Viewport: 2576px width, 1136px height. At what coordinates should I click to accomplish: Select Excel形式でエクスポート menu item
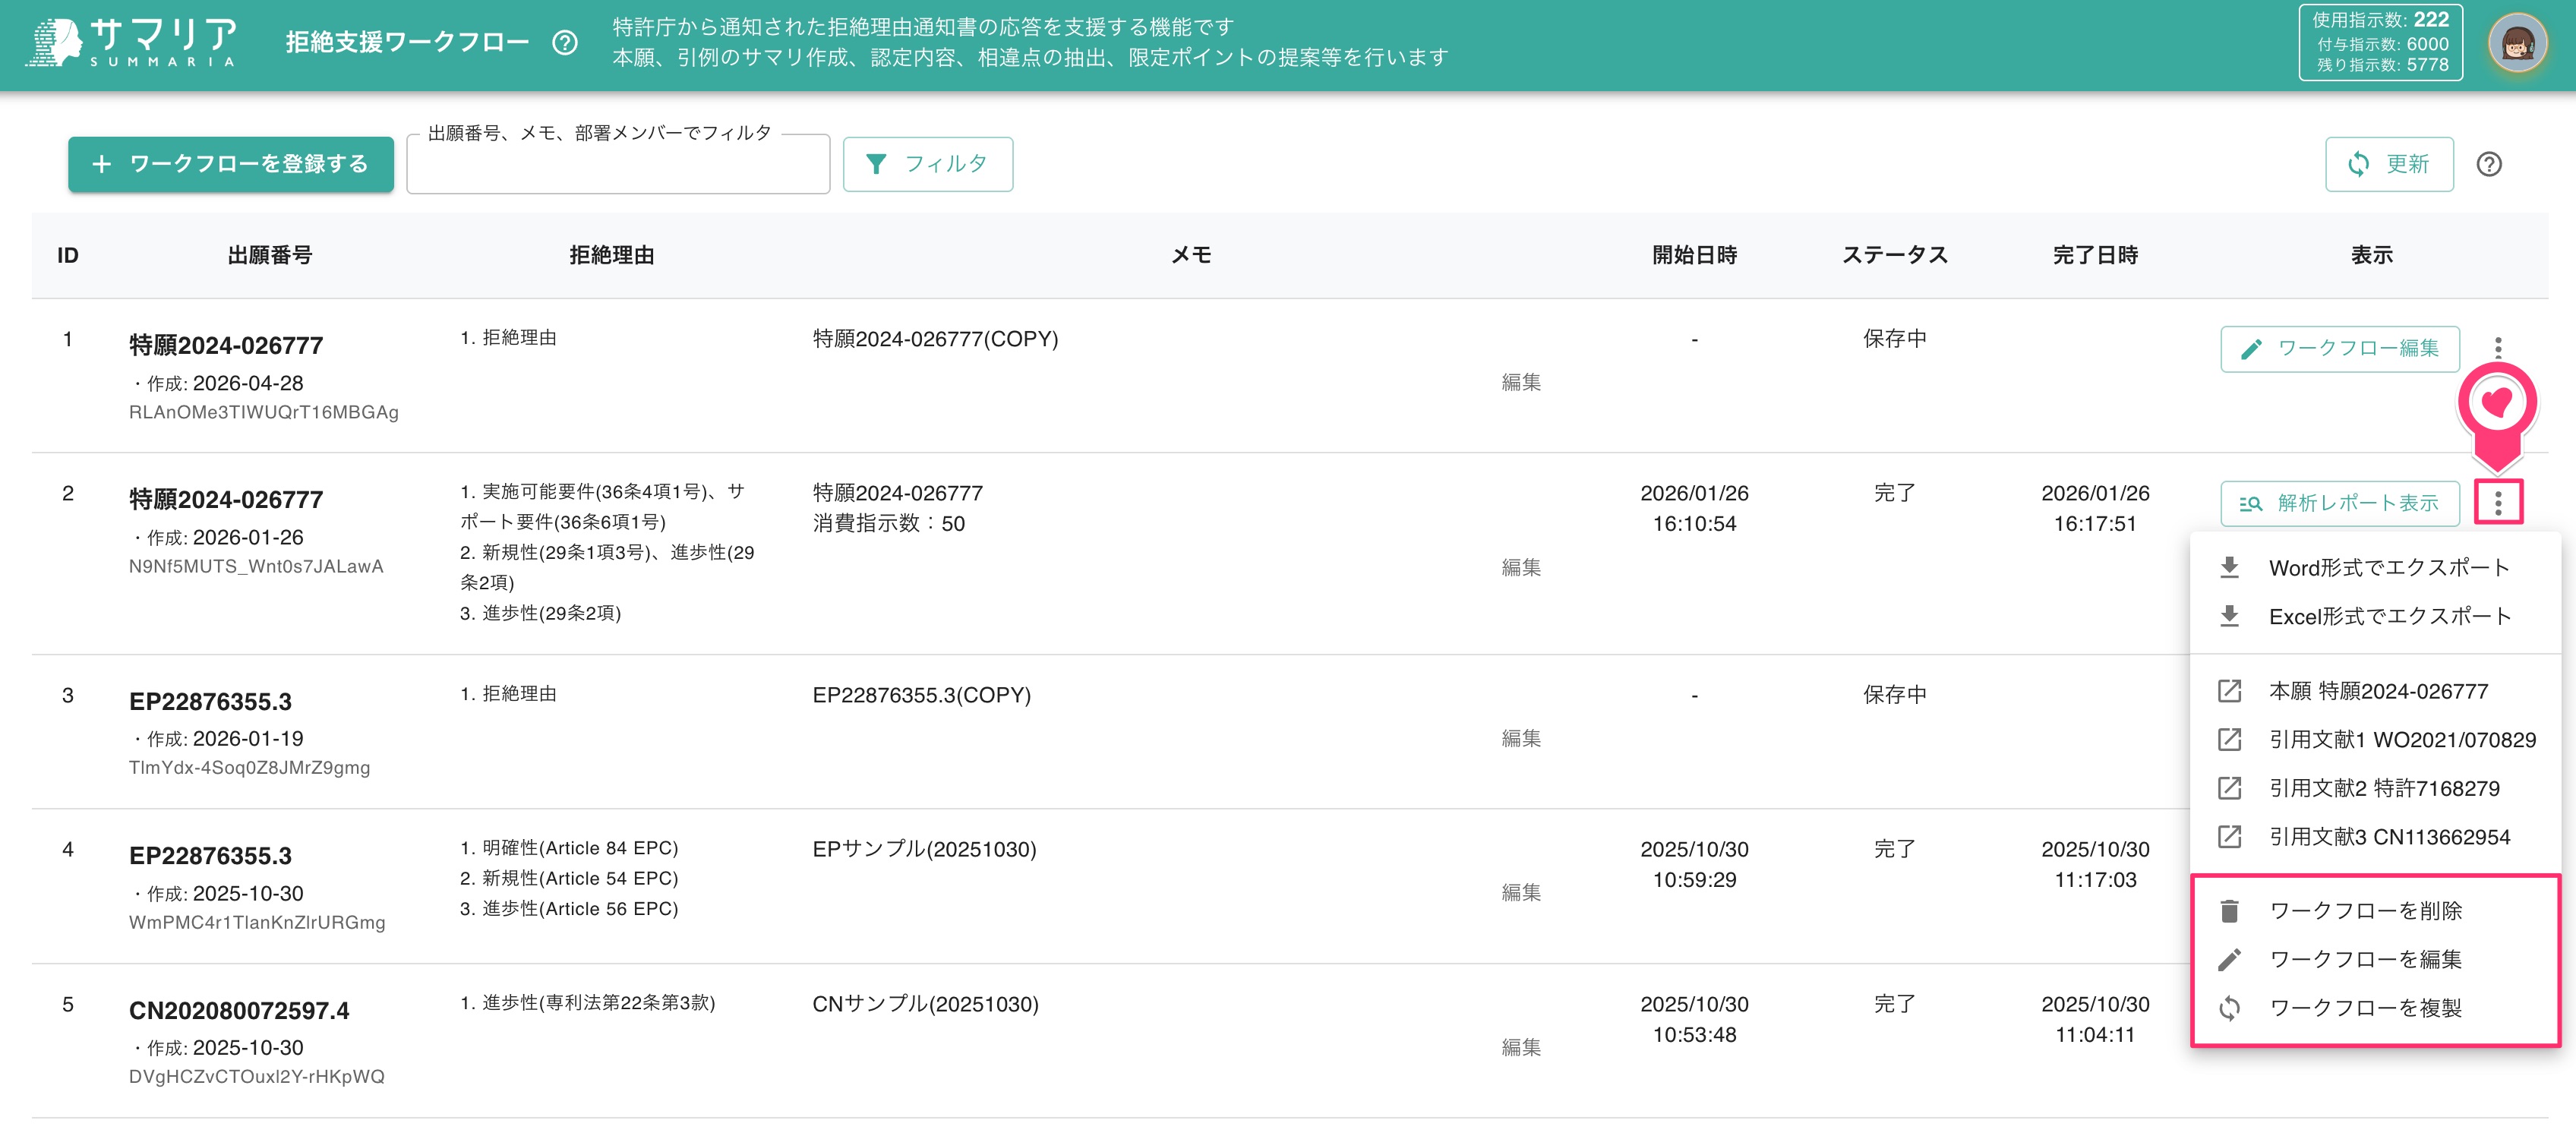coord(2375,616)
